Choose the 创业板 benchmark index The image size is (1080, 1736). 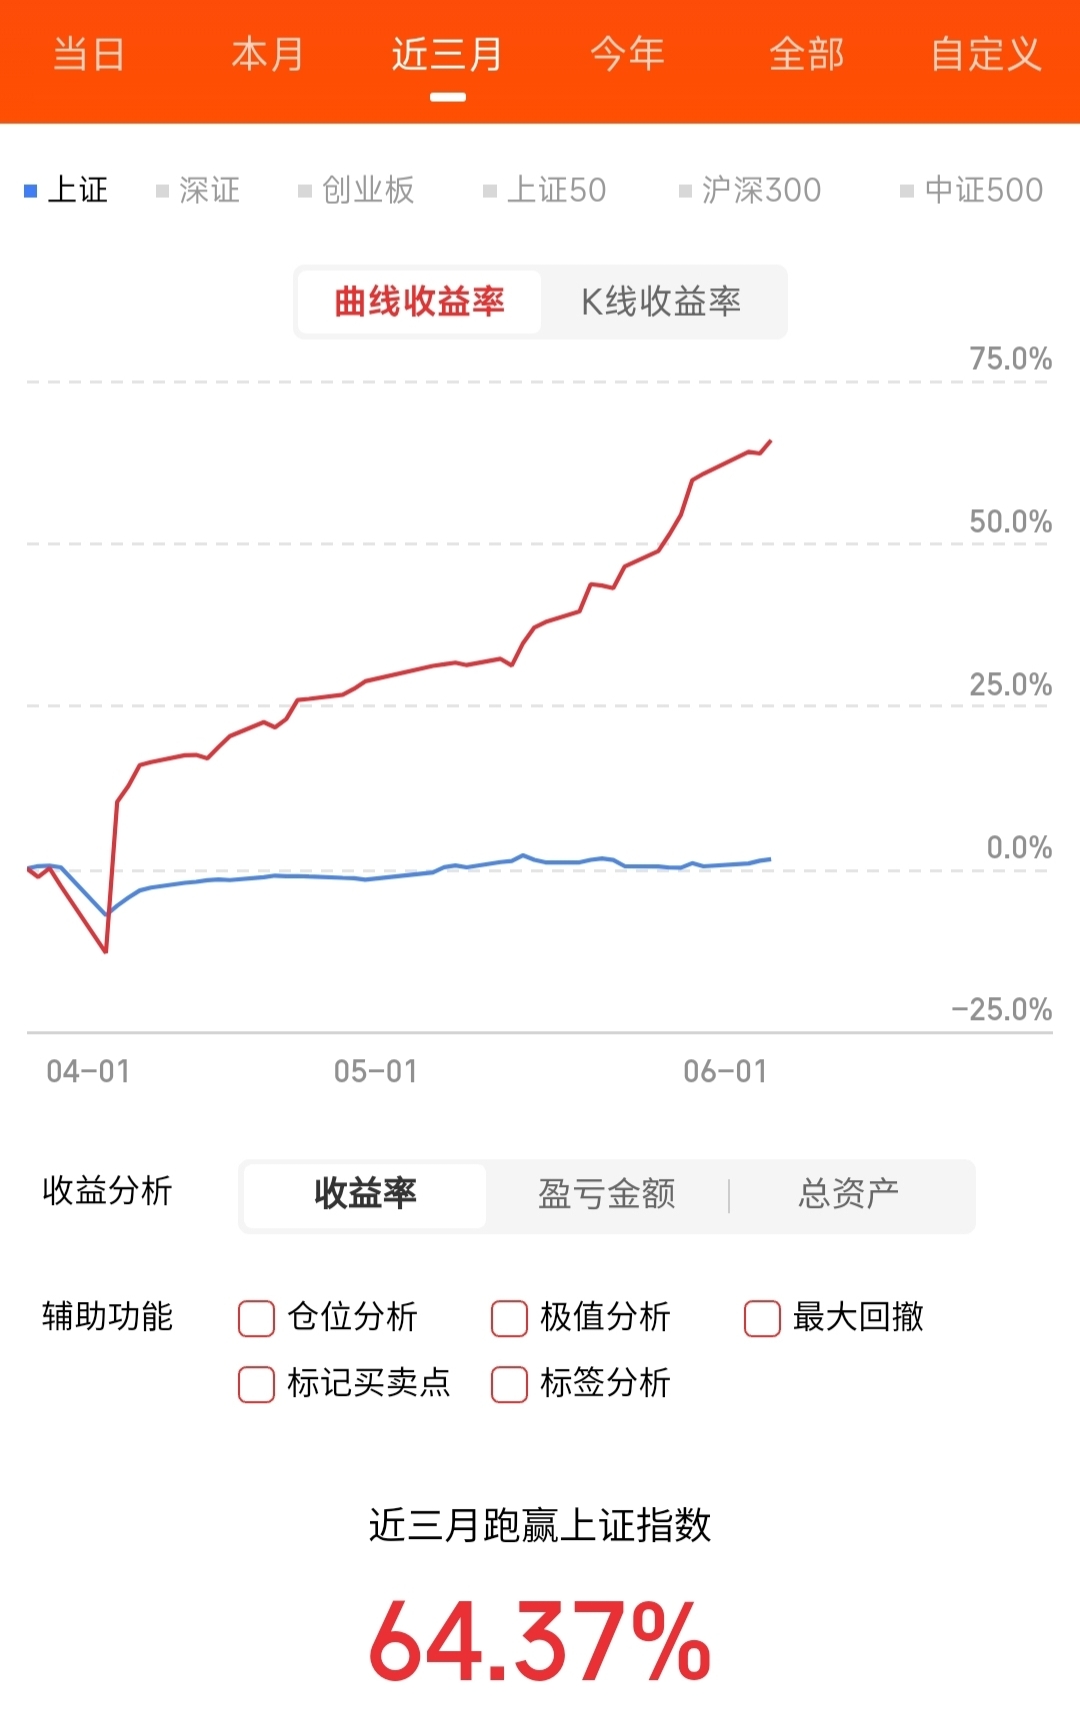(x=357, y=190)
